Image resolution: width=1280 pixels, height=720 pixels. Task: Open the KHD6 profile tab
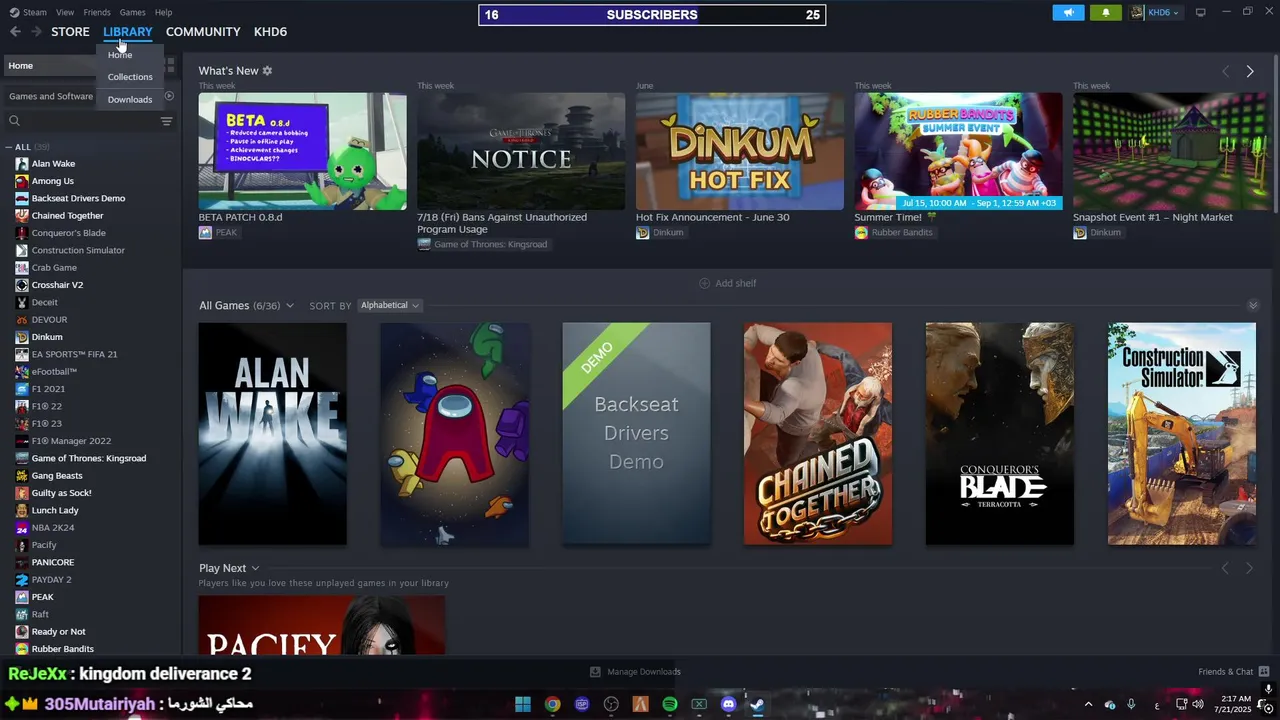[270, 32]
